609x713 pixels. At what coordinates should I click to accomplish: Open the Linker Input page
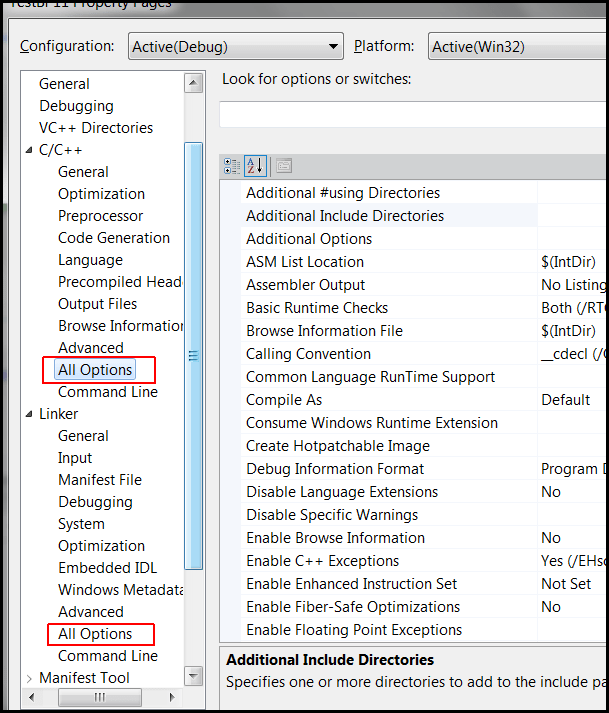pyautogui.click(x=75, y=458)
